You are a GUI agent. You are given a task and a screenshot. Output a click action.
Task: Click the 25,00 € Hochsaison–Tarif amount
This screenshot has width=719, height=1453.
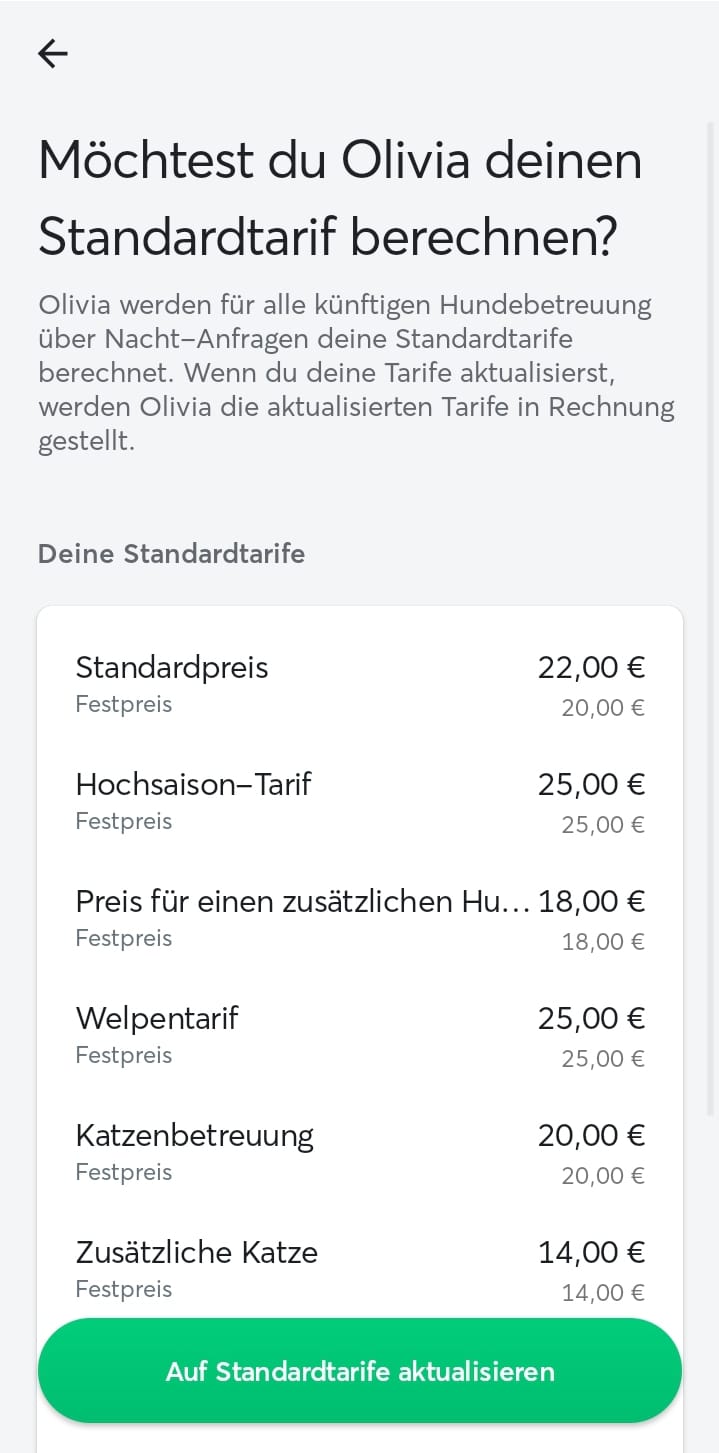point(591,784)
